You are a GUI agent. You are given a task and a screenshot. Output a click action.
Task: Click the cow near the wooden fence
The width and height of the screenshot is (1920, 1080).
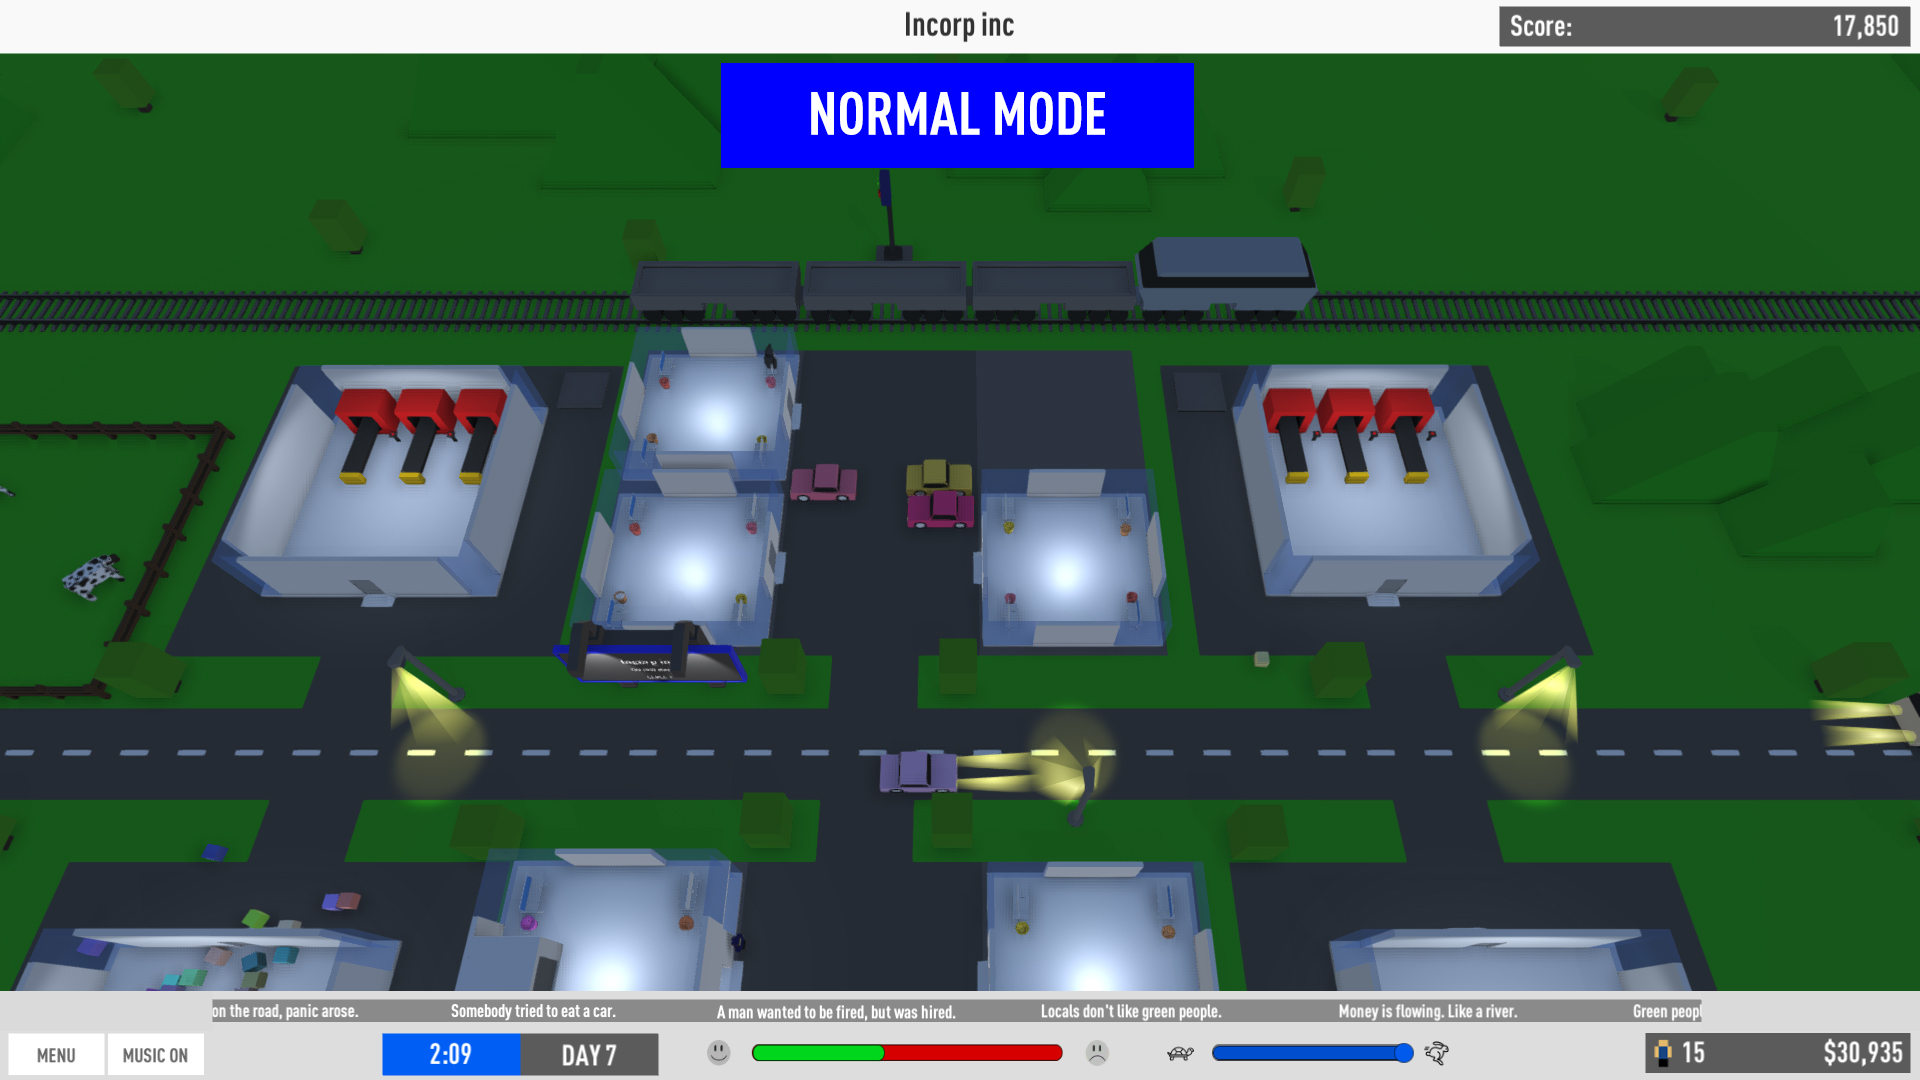[x=90, y=573]
